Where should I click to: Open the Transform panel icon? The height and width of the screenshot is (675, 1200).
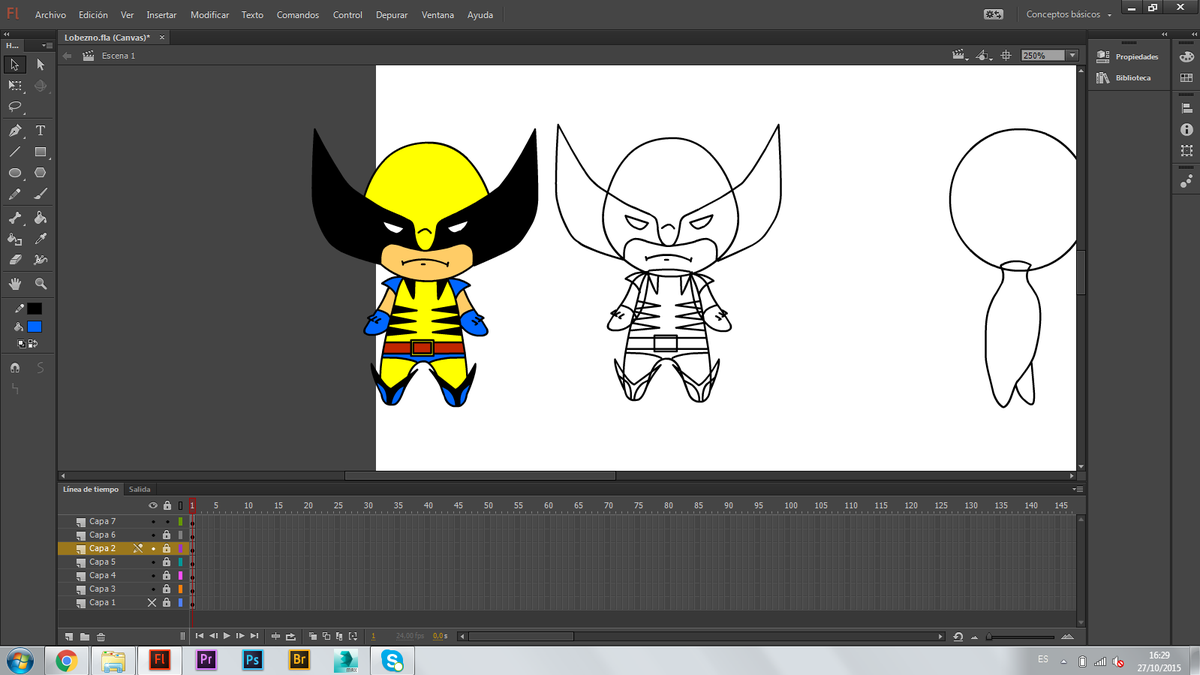pyautogui.click(x=1186, y=151)
